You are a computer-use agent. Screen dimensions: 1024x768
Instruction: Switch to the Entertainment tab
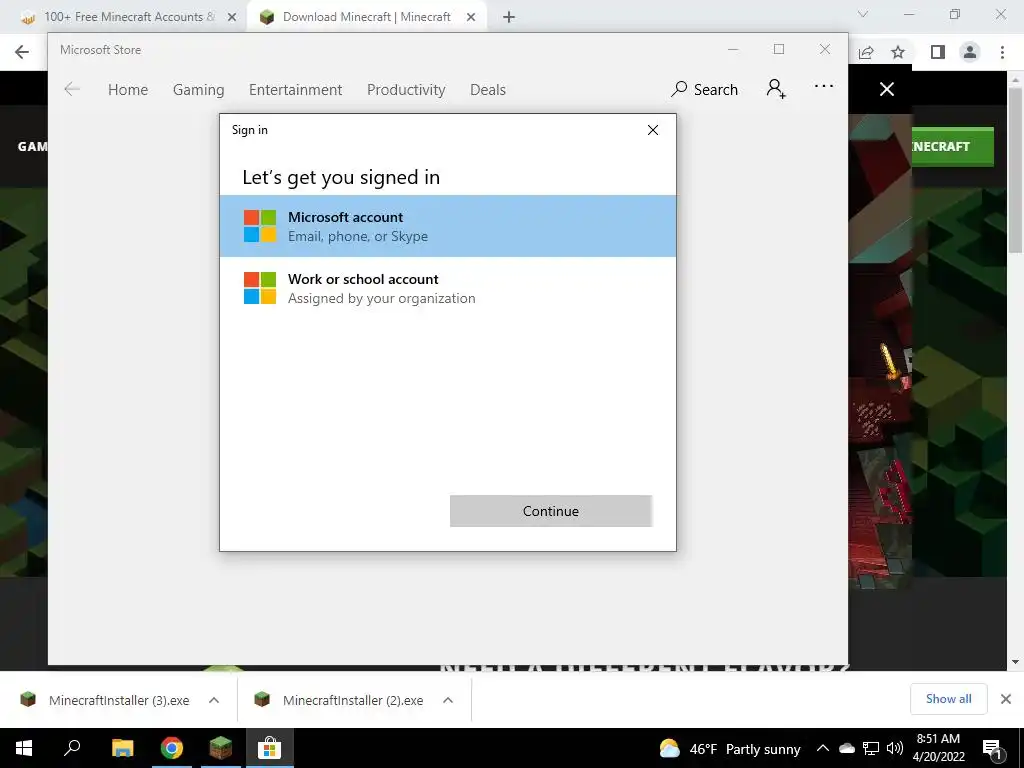[295, 89]
